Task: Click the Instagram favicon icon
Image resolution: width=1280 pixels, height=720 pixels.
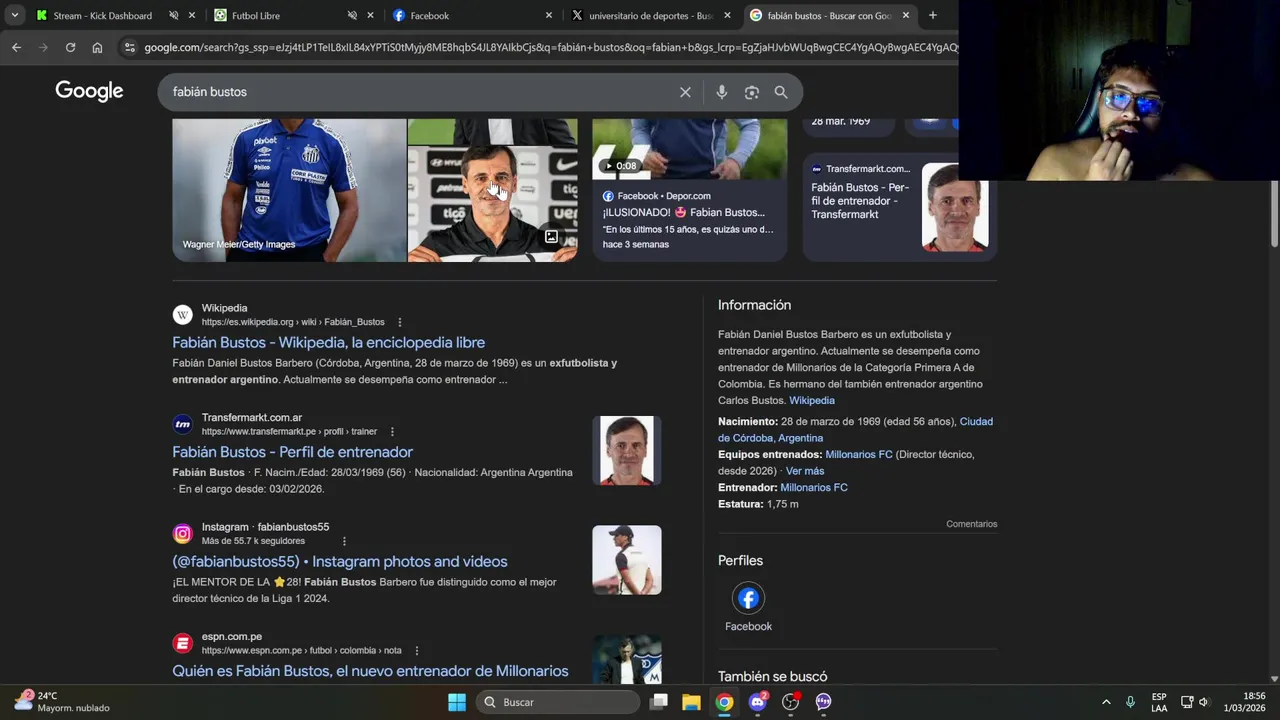Action: point(182,534)
